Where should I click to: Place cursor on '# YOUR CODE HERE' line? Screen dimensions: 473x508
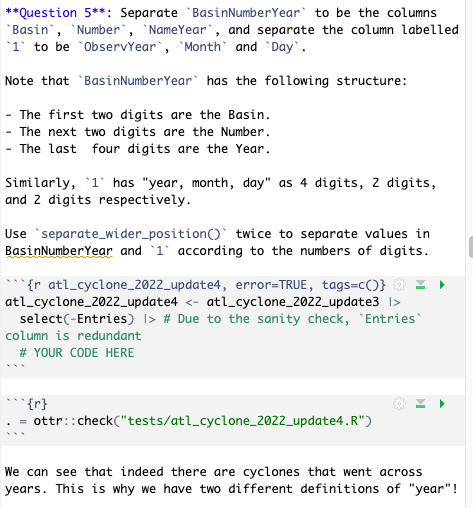click(77, 353)
